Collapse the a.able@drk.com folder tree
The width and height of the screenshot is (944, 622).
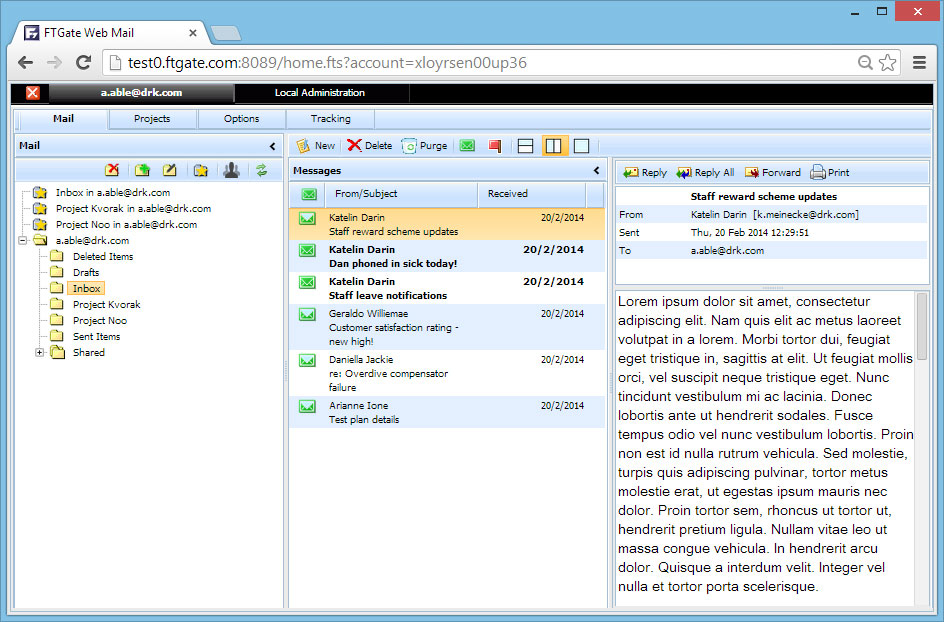tap(23, 240)
